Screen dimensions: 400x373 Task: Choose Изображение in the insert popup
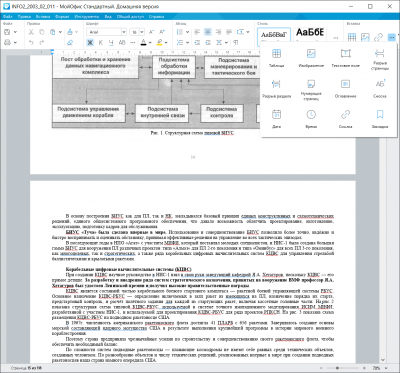click(311, 58)
